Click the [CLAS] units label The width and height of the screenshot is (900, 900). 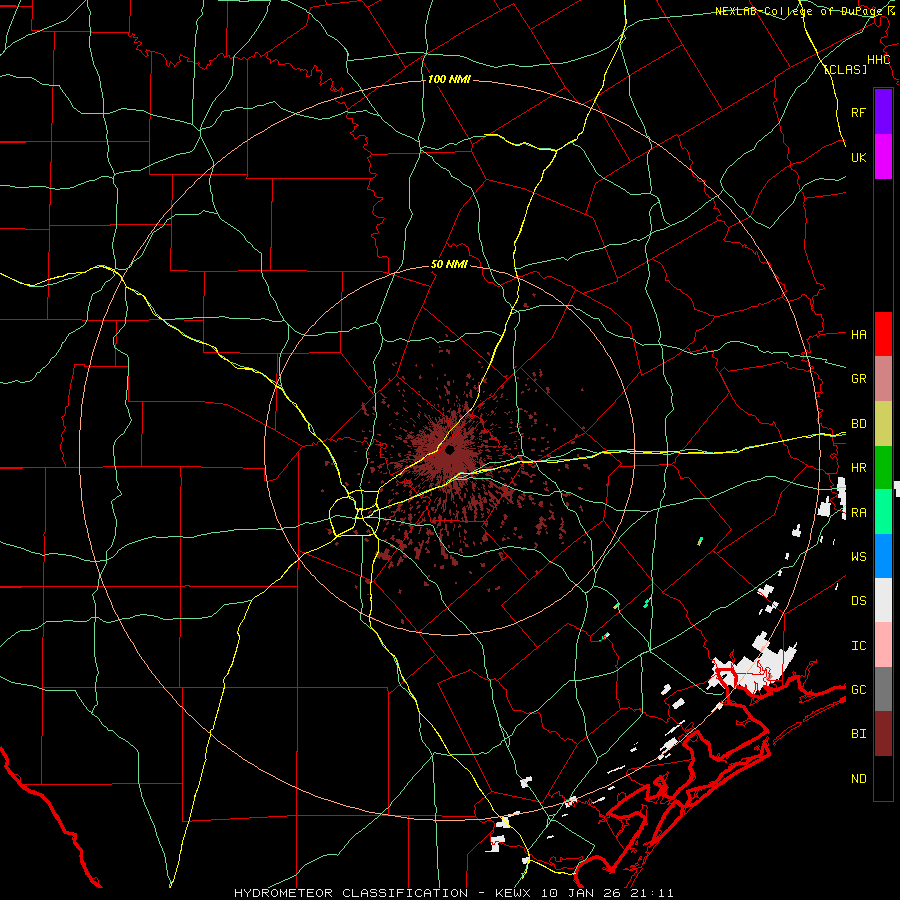[845, 69]
